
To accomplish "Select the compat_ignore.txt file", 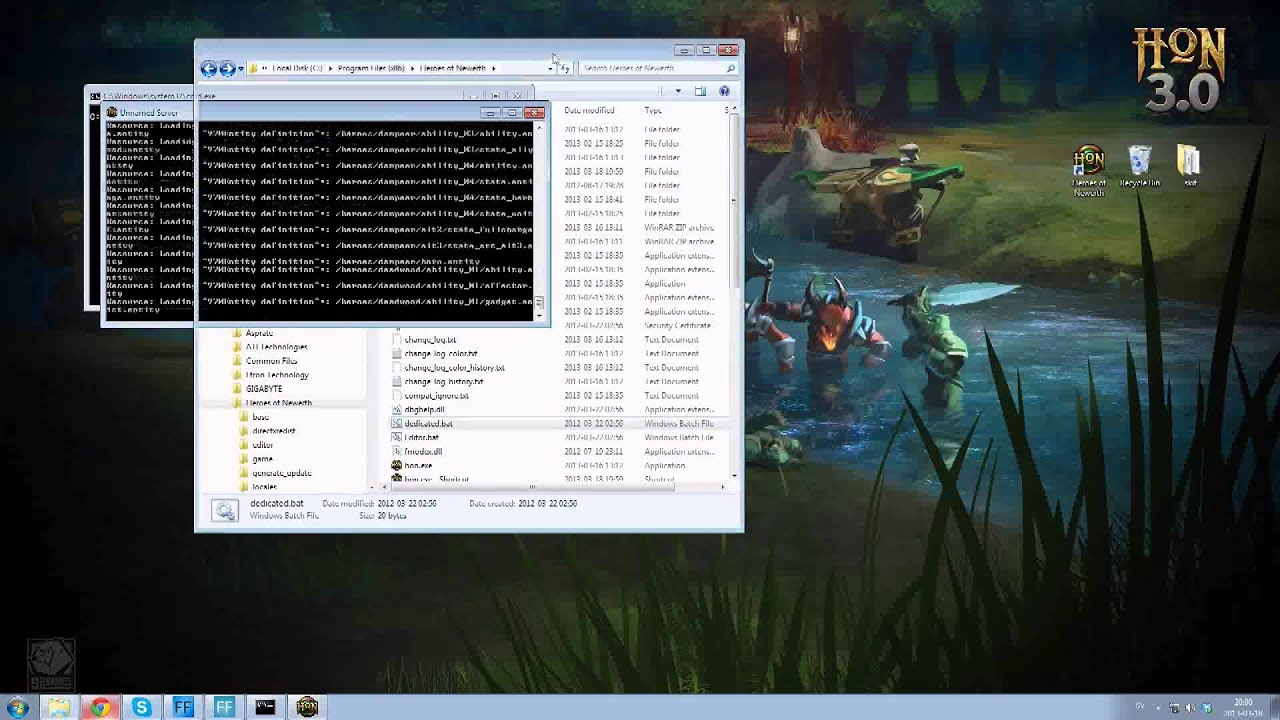I will (436, 396).
